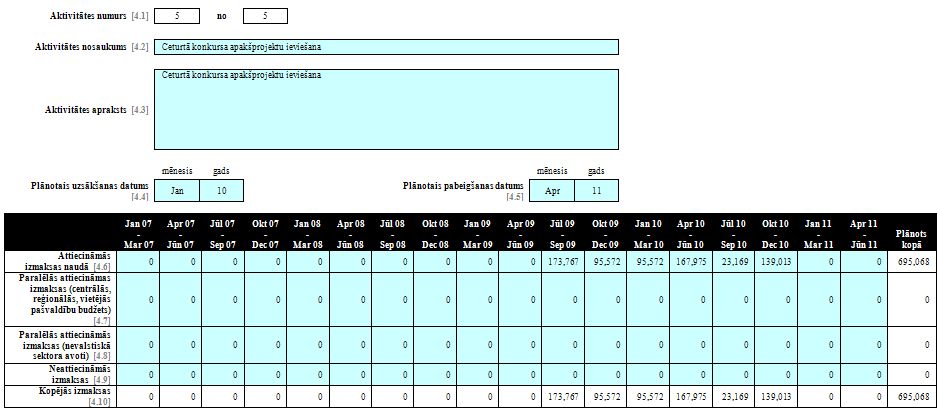The width and height of the screenshot is (939, 411).
Task: Click Kopējās izmaksas cell for Okt 09 - Dec 09
Action: (x=606, y=396)
